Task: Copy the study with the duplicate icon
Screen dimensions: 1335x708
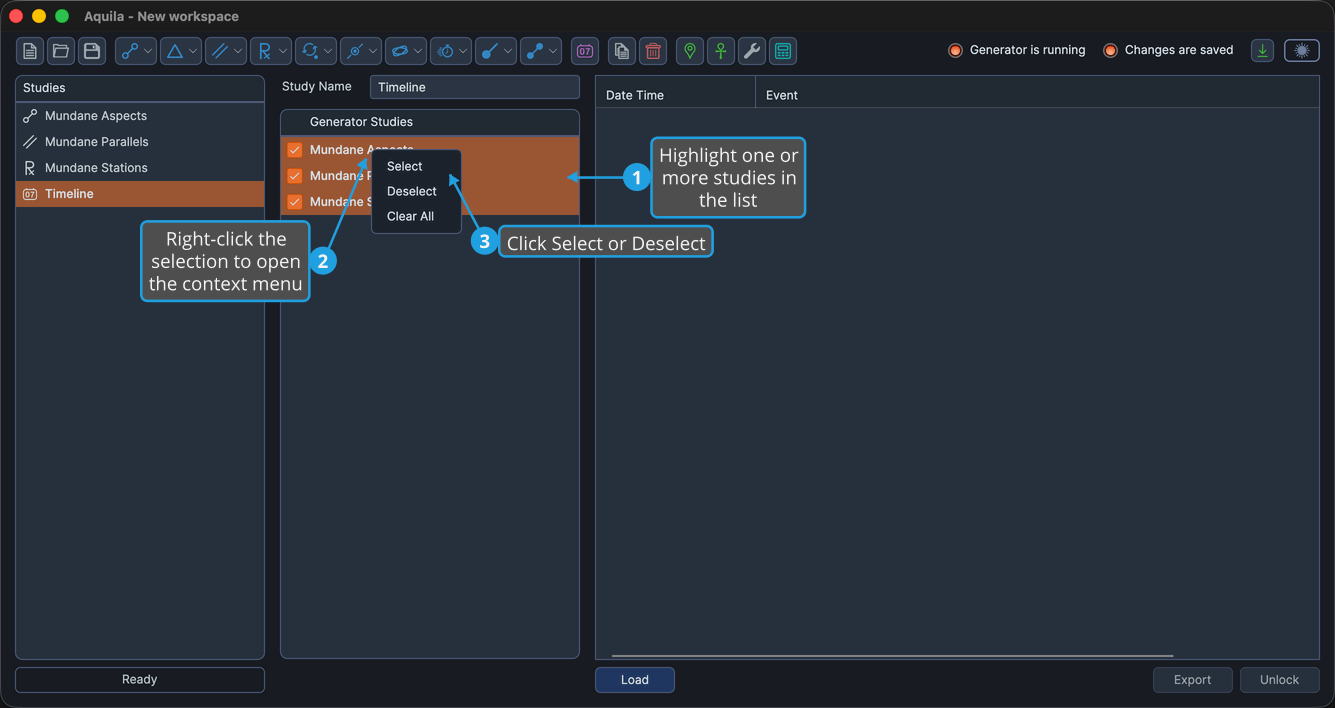Action: (x=622, y=51)
